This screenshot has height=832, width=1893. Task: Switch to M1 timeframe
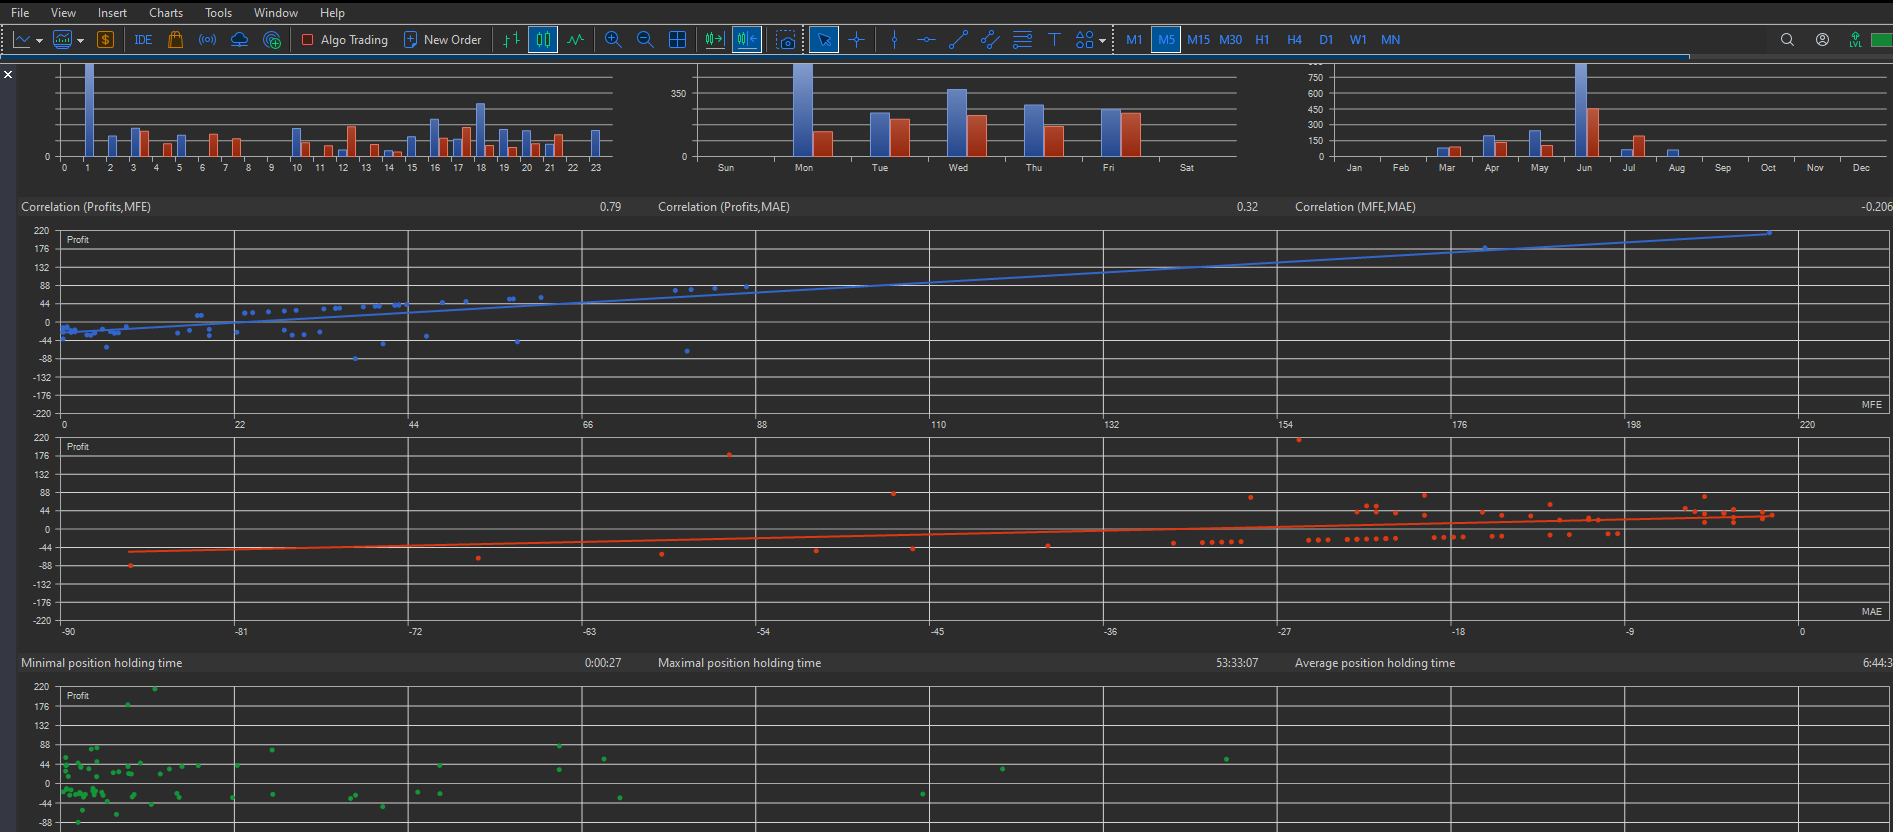pos(1134,40)
